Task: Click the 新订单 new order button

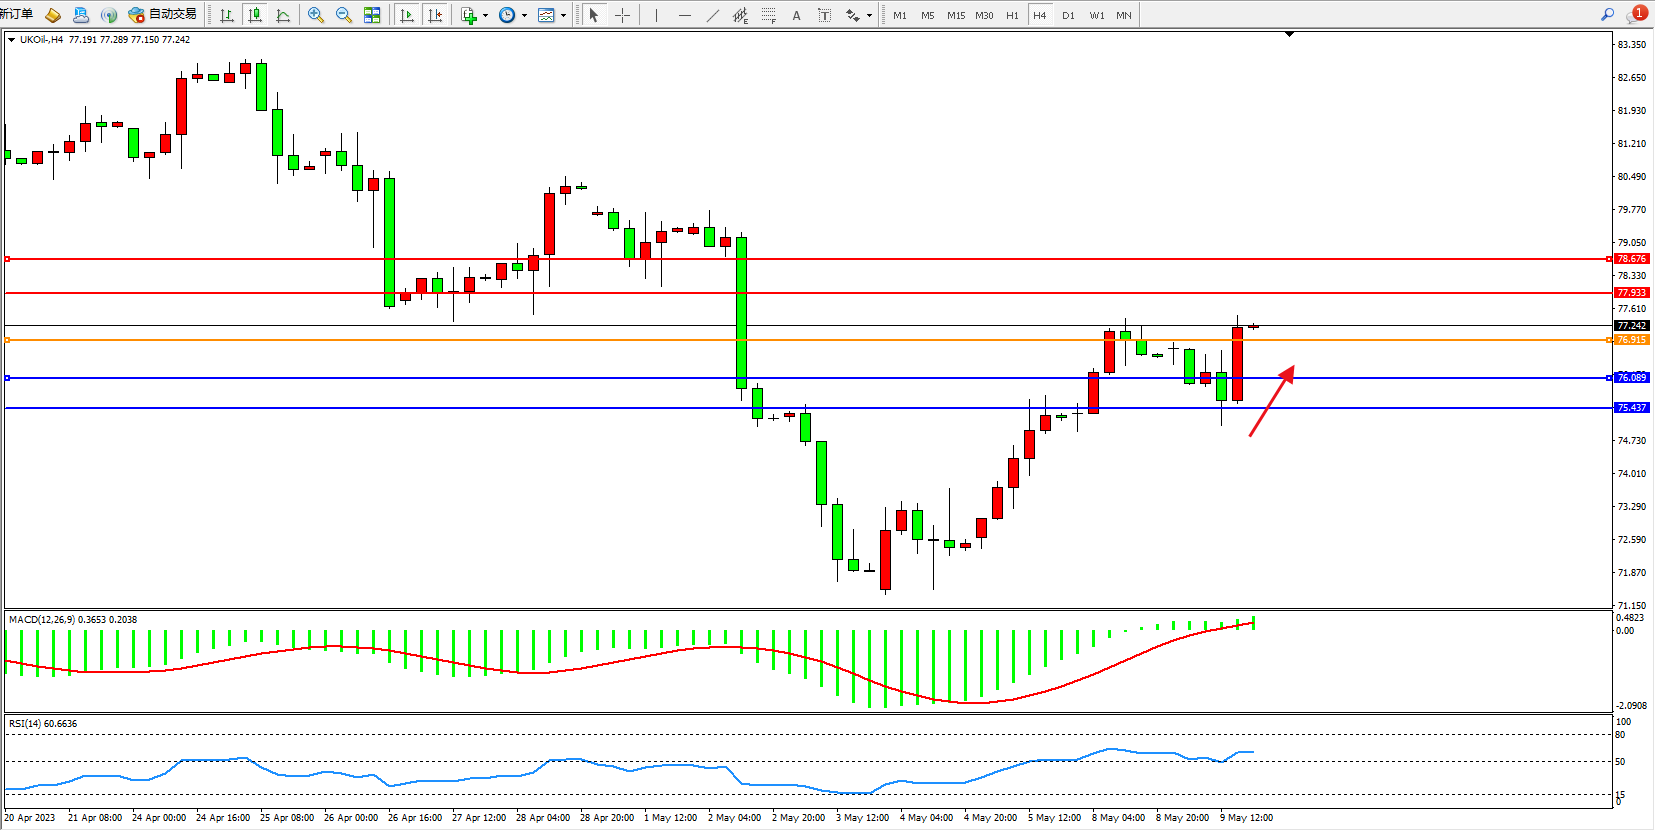Action: [17, 14]
